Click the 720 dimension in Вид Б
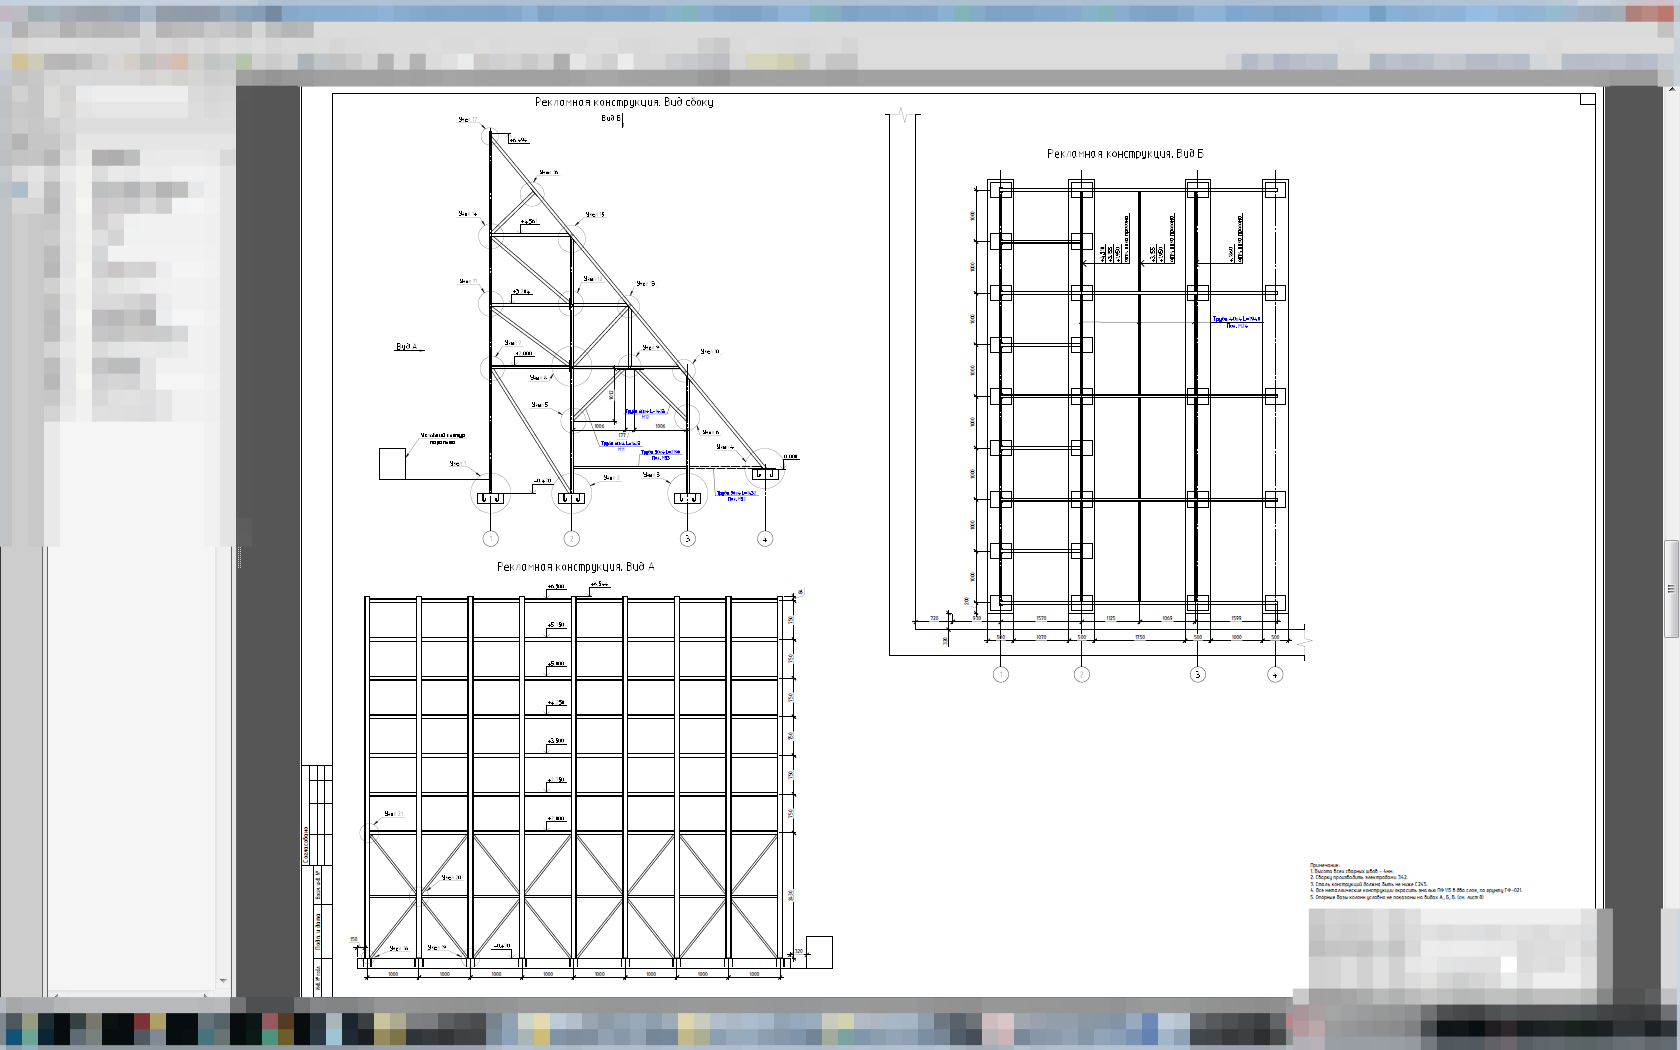This screenshot has width=1680, height=1050. point(935,619)
